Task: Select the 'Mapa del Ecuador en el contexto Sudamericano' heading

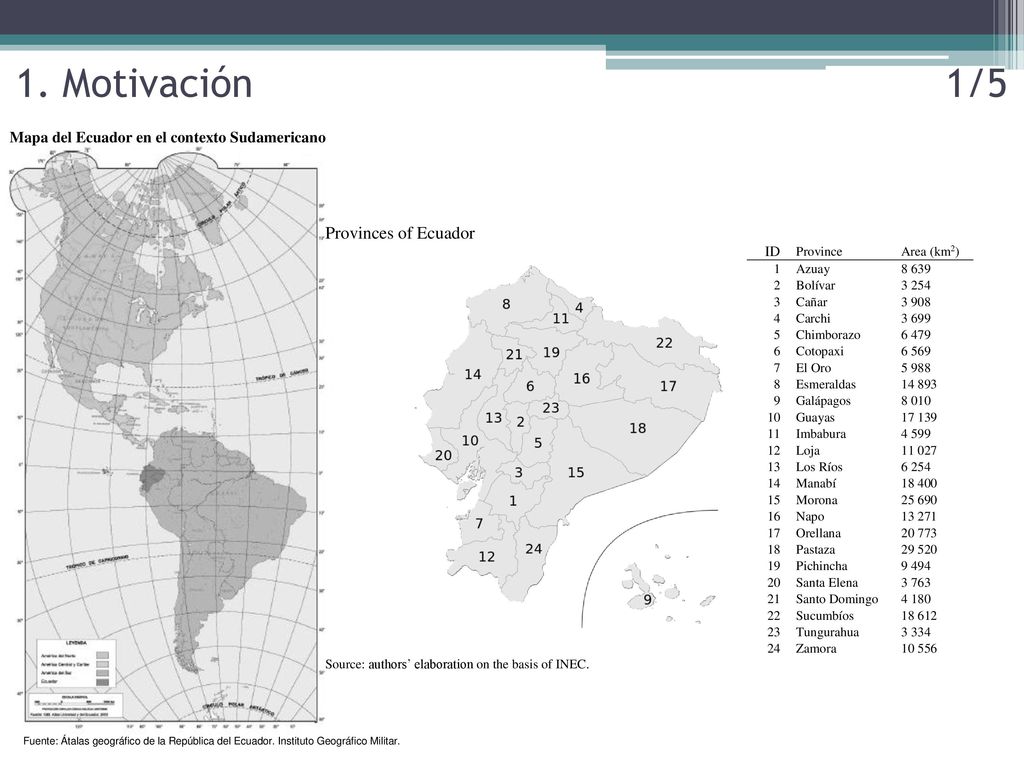Action: click(167, 138)
